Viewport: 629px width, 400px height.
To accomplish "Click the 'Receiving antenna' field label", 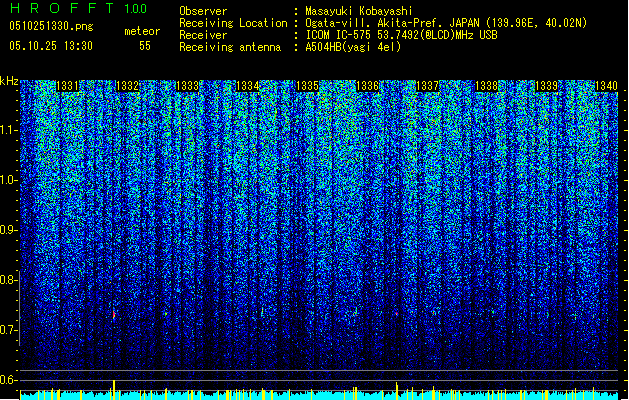I will (x=230, y=47).
